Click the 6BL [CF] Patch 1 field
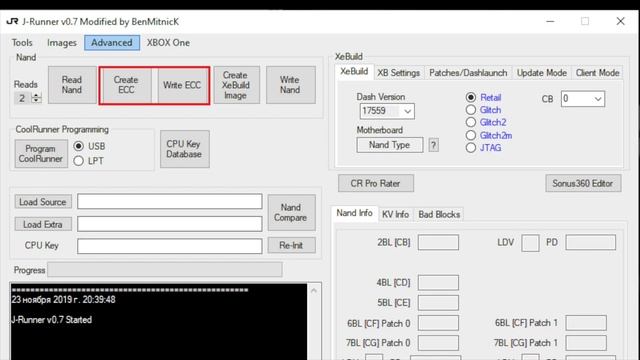Viewport: 640px width, 360px height. coord(586,323)
